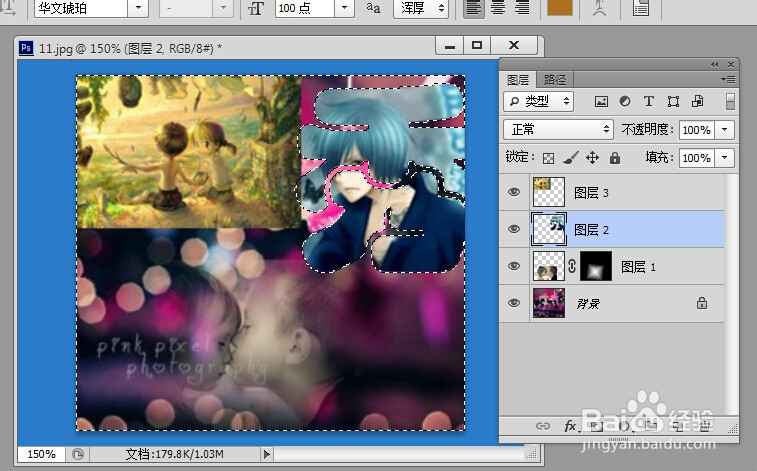
Task: Toggle text orientation icon
Action: point(9,8)
